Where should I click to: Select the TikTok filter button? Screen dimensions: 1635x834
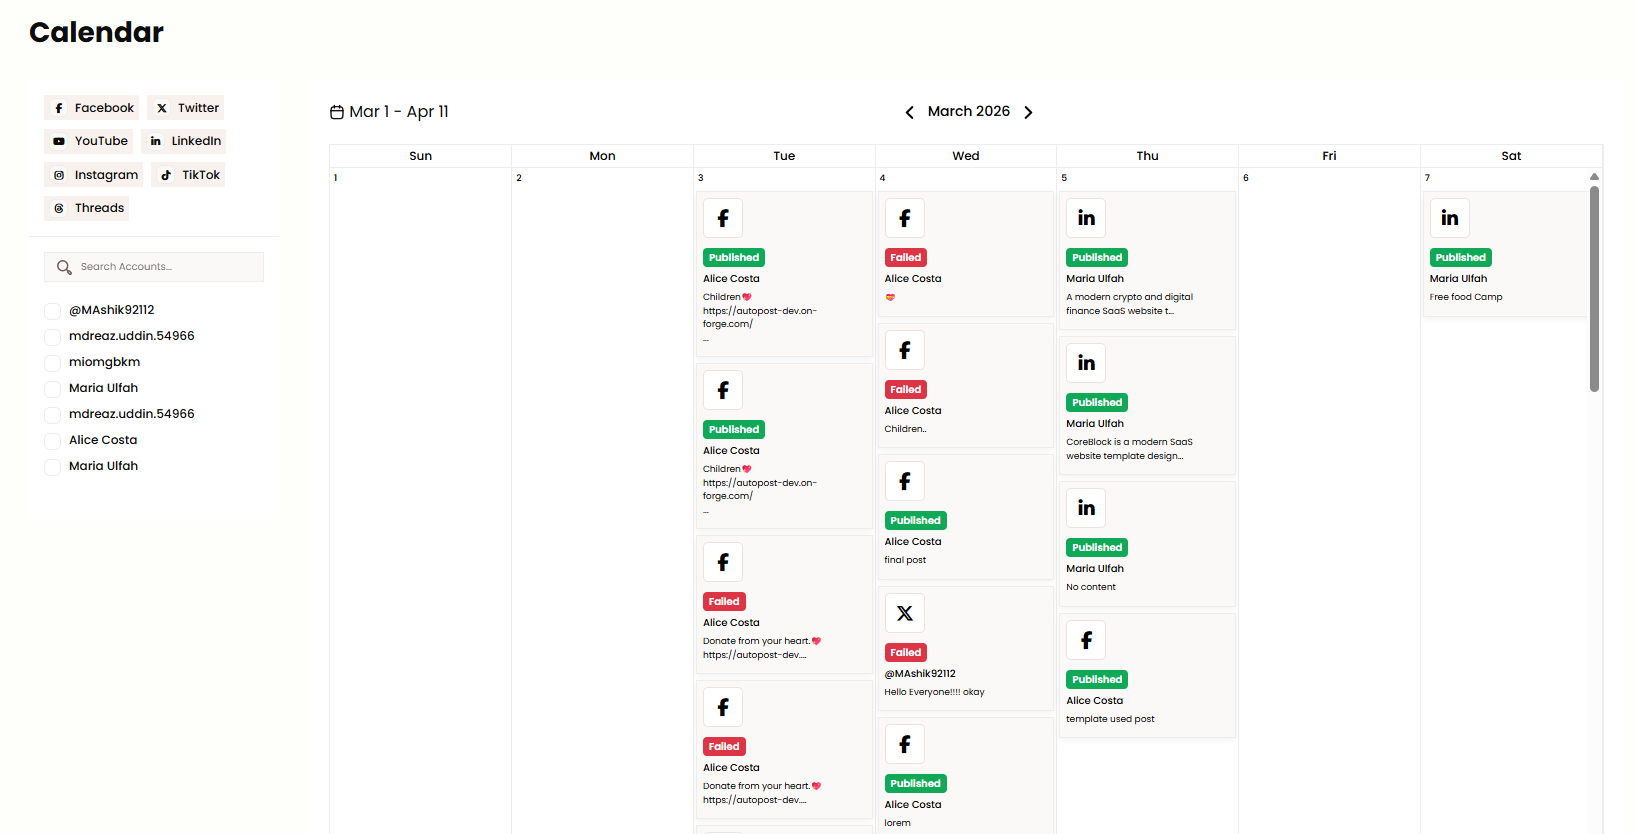[188, 175]
